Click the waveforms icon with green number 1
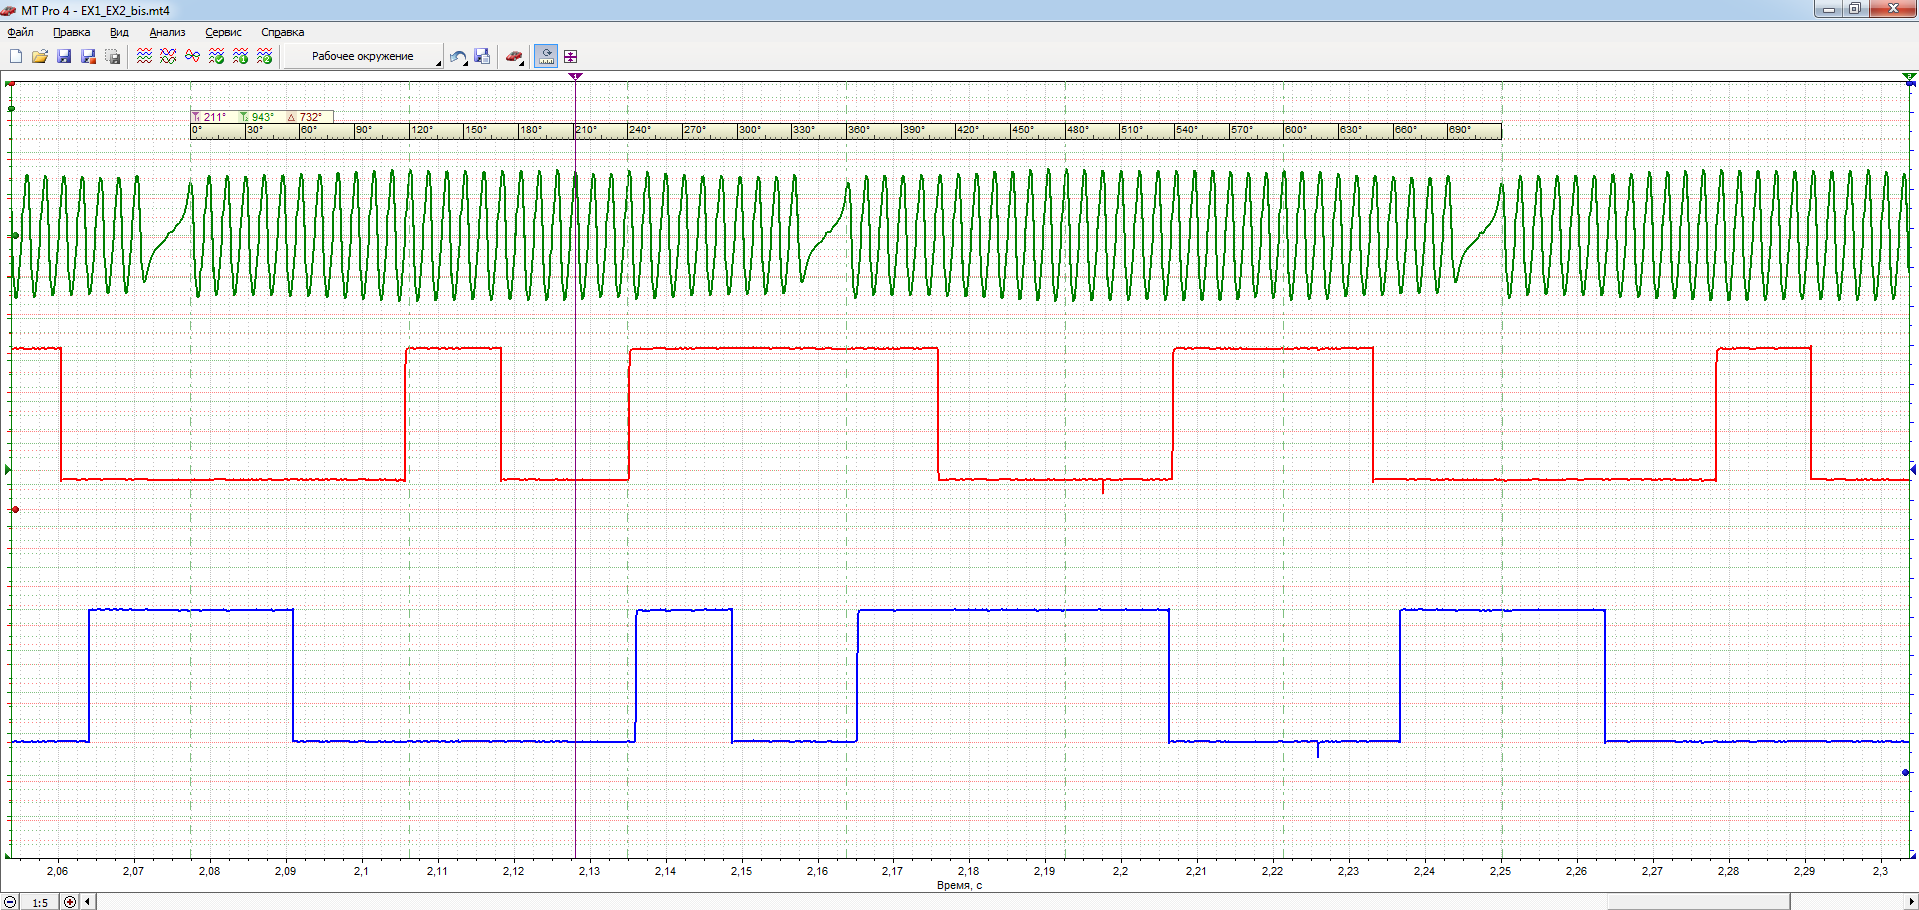This screenshot has height=910, width=1919. [x=240, y=56]
